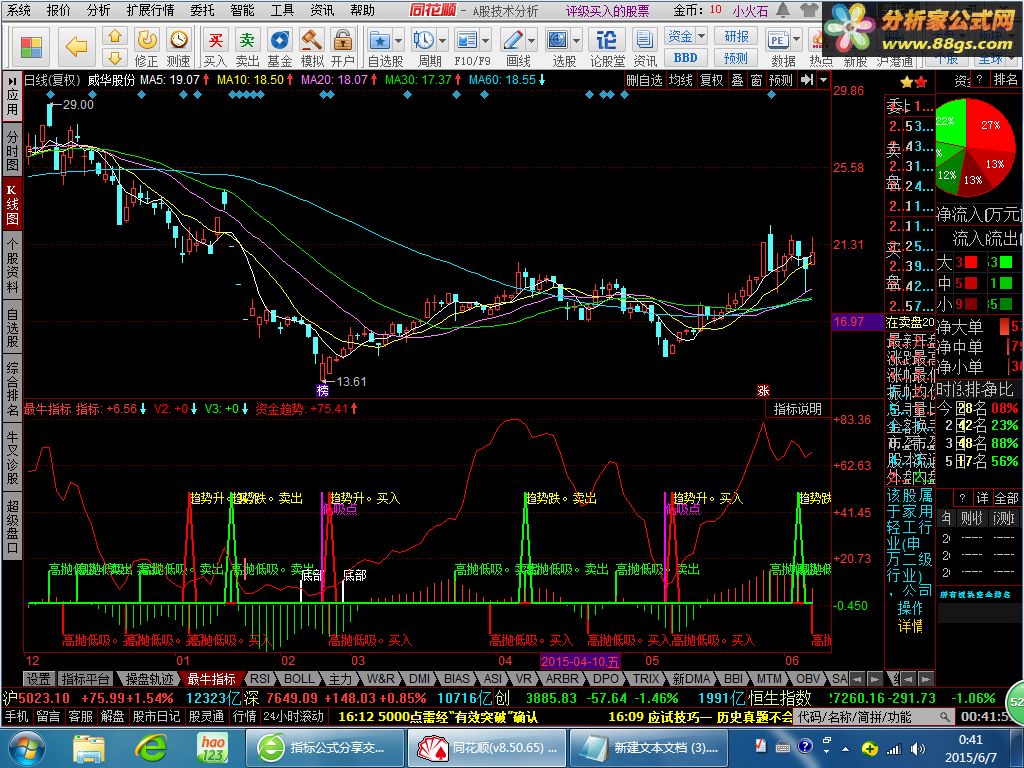Select the 个股资料 sidebar tab
The height and width of the screenshot is (768, 1024).
[x=12, y=265]
